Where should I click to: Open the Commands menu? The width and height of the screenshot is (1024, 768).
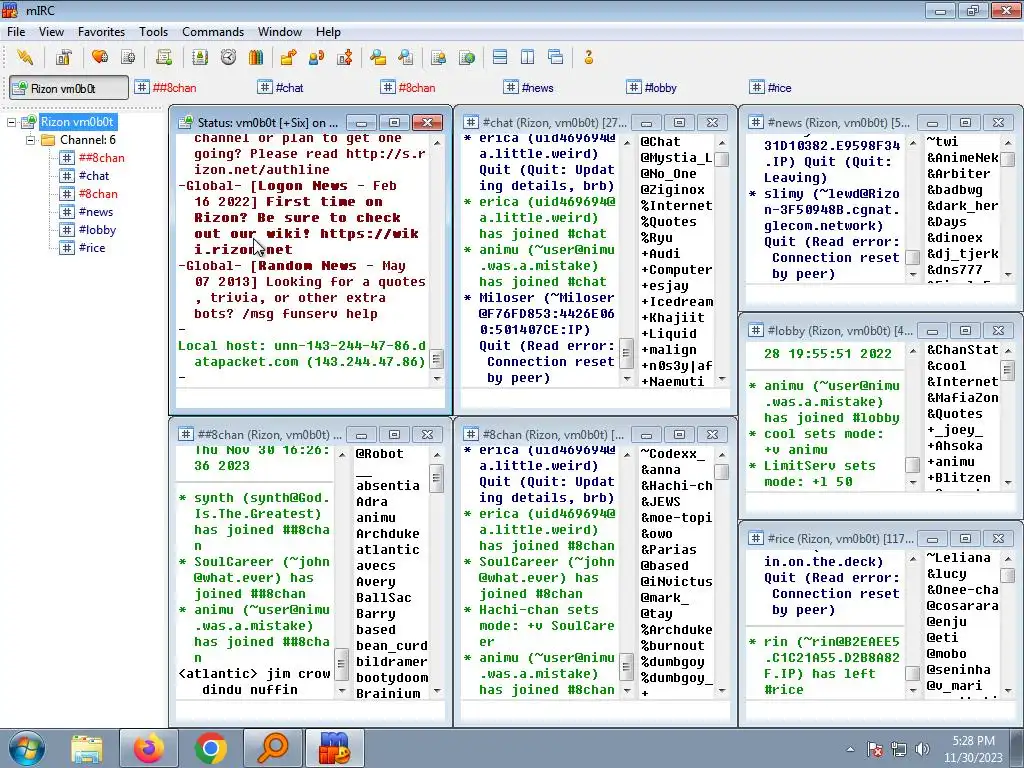pos(213,31)
